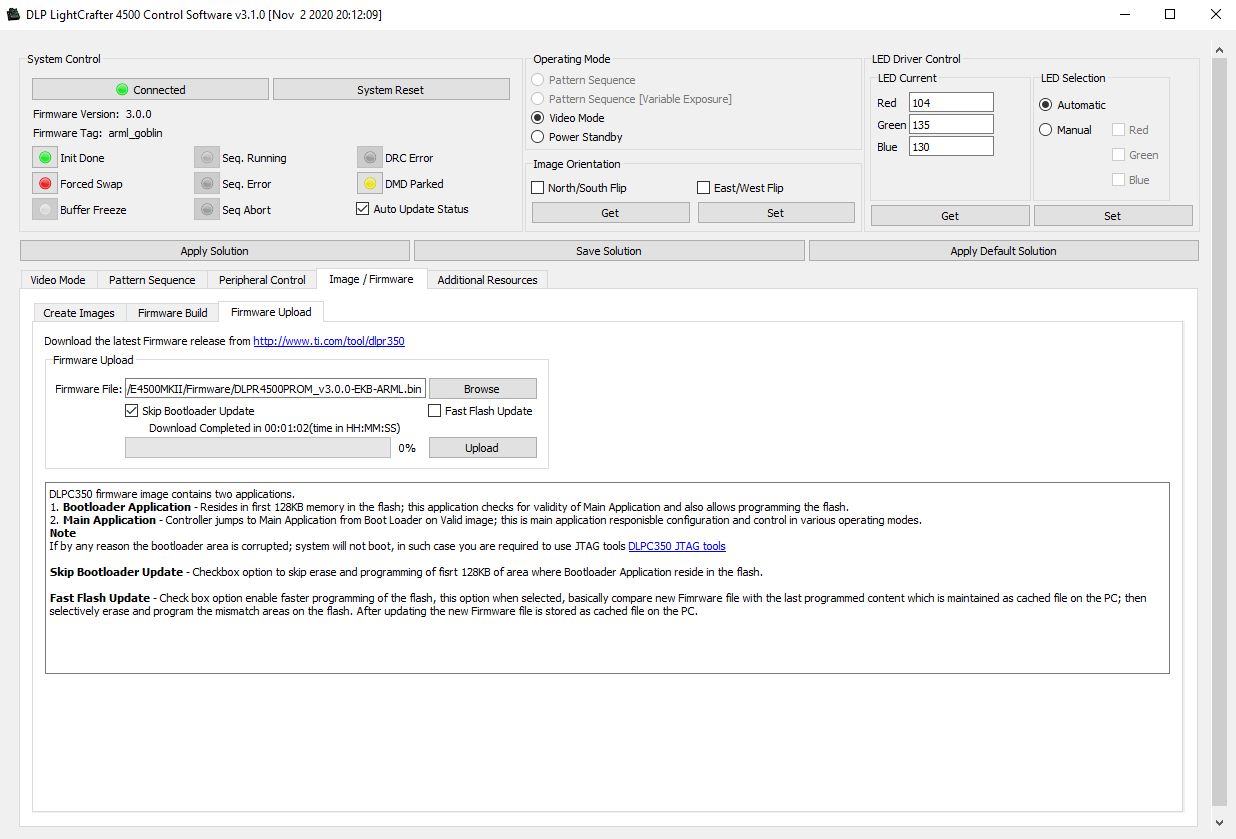Click the Firmware Version 3.0.0 text
The image size is (1236, 839).
pyautogui.click(x=92, y=114)
